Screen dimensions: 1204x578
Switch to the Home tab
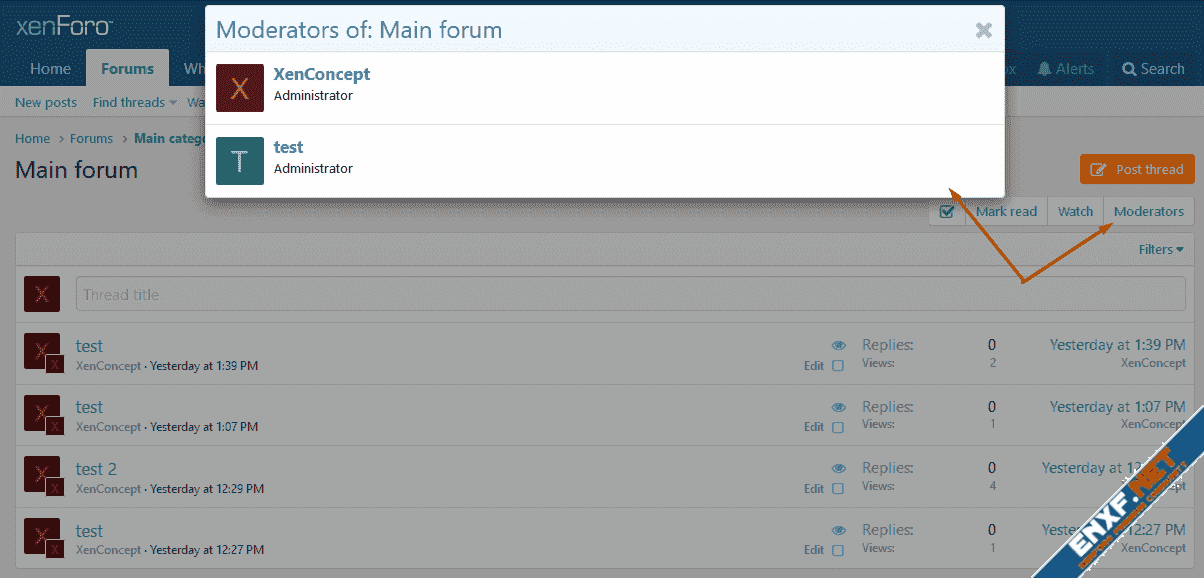coord(50,69)
